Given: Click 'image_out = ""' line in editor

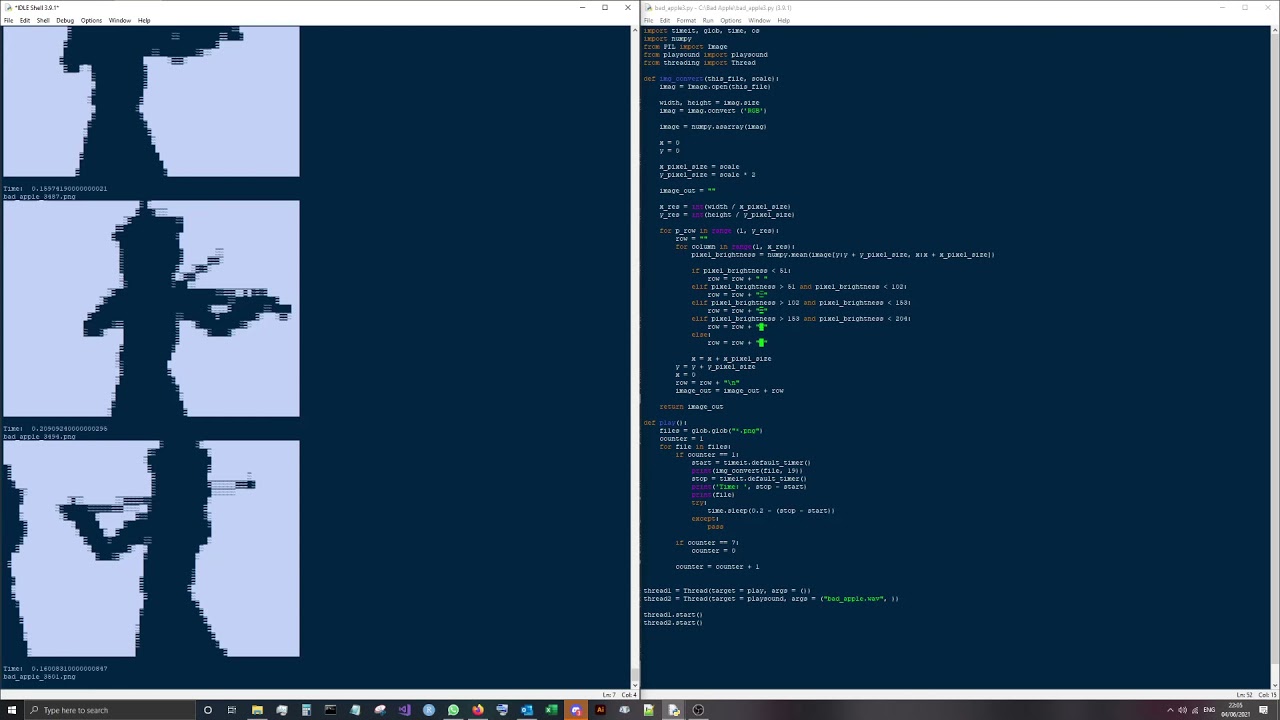Looking at the screenshot, I should [x=687, y=191].
